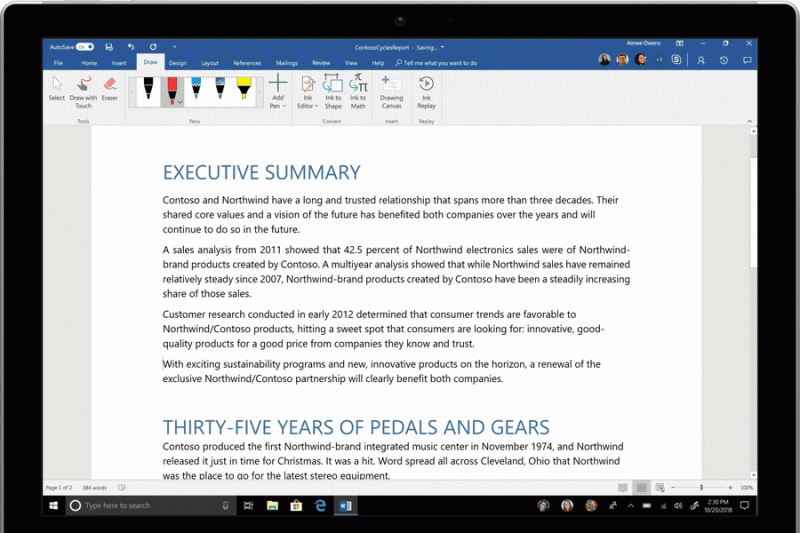Open the References tab

click(x=247, y=62)
